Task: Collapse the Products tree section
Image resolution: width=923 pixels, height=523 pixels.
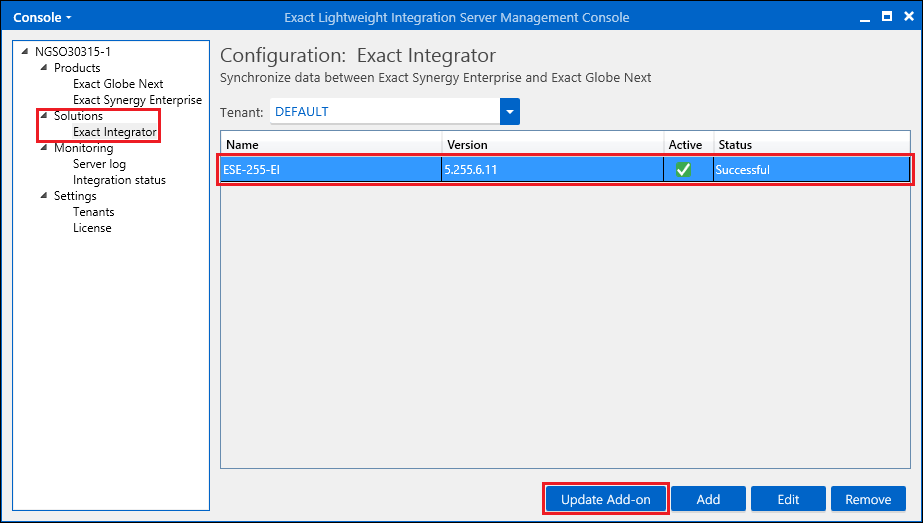Action: pyautogui.click(x=44, y=67)
